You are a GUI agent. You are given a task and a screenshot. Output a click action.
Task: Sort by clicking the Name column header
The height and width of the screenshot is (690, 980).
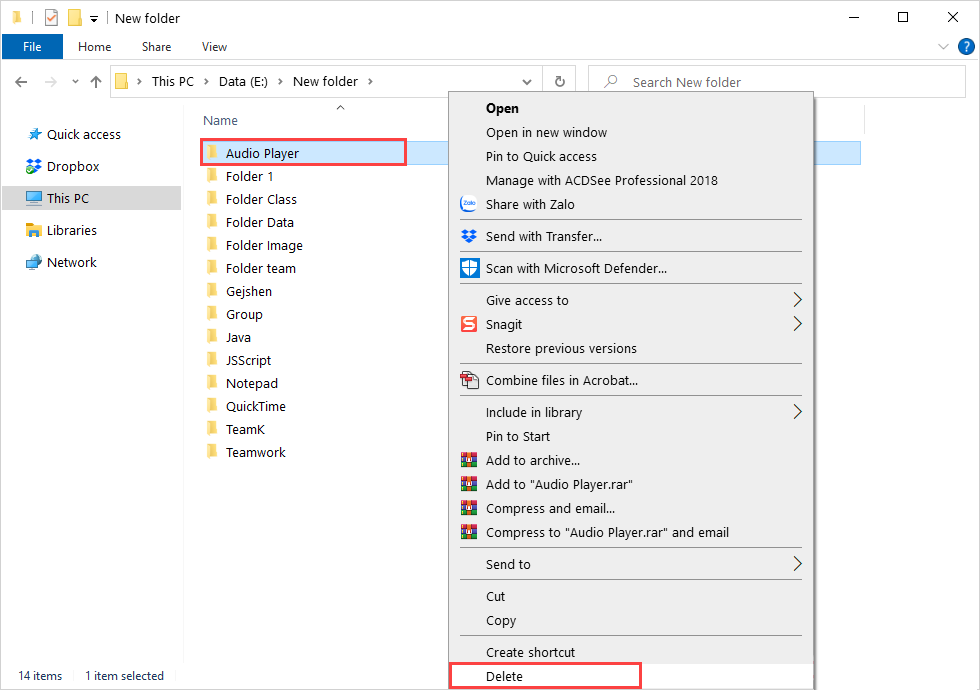point(221,120)
